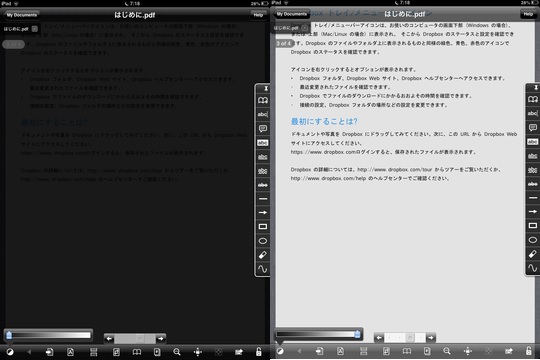Select the underline tool on the bright screen

coord(533,156)
